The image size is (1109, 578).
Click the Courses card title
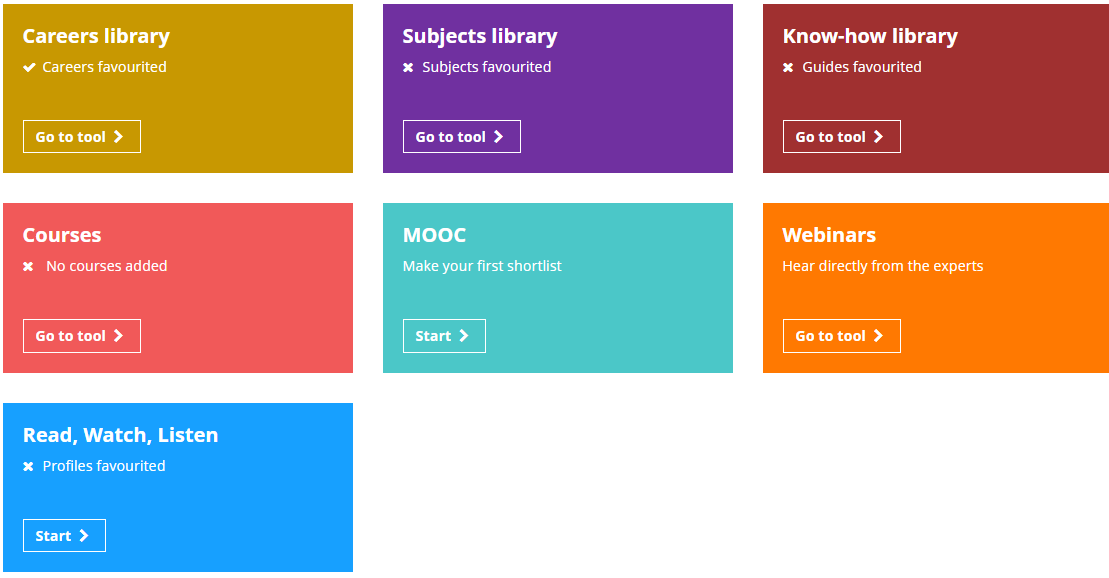click(x=62, y=235)
